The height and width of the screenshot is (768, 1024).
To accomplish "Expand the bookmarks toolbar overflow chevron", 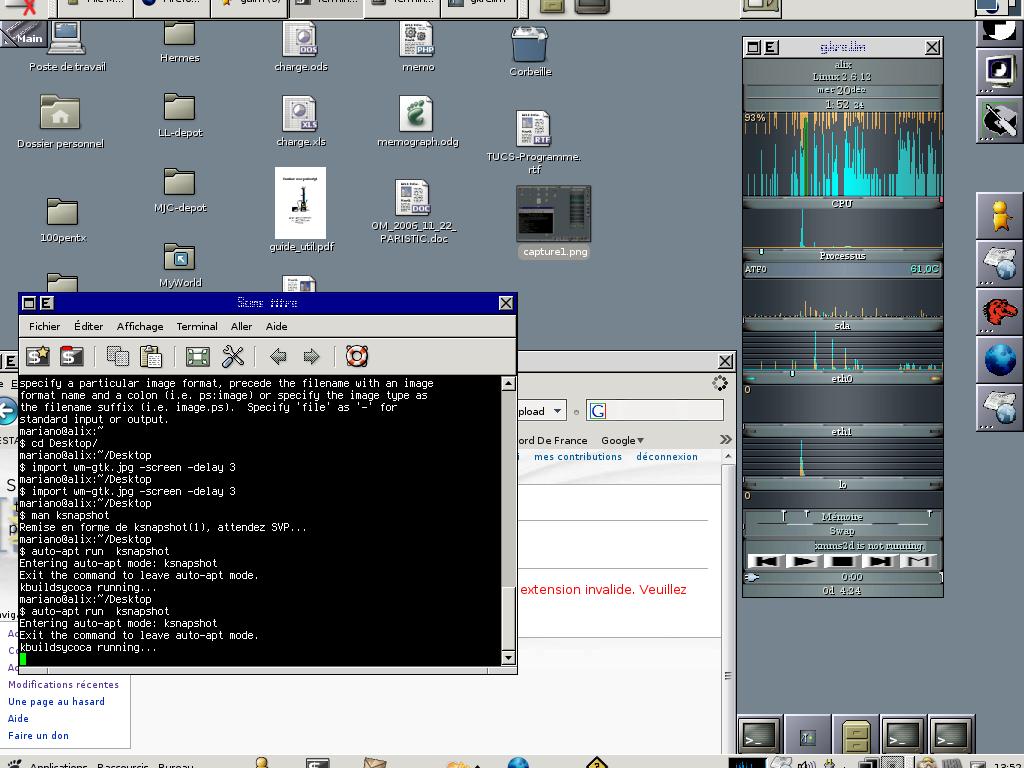I will [726, 440].
